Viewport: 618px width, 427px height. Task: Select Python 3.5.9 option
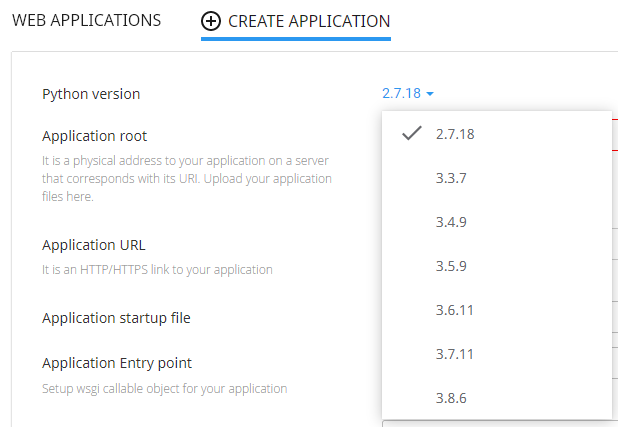[x=451, y=266]
